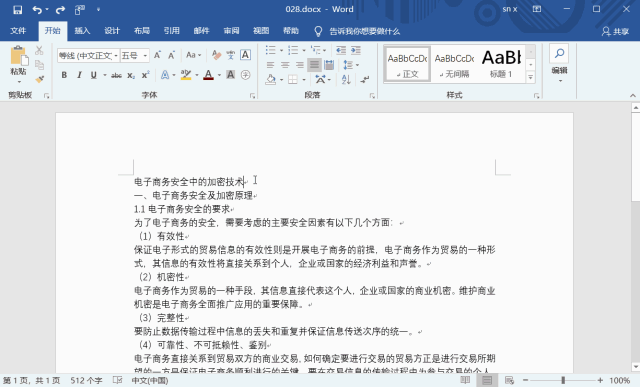Apply character shading
The image size is (640, 387).
coord(231,75)
